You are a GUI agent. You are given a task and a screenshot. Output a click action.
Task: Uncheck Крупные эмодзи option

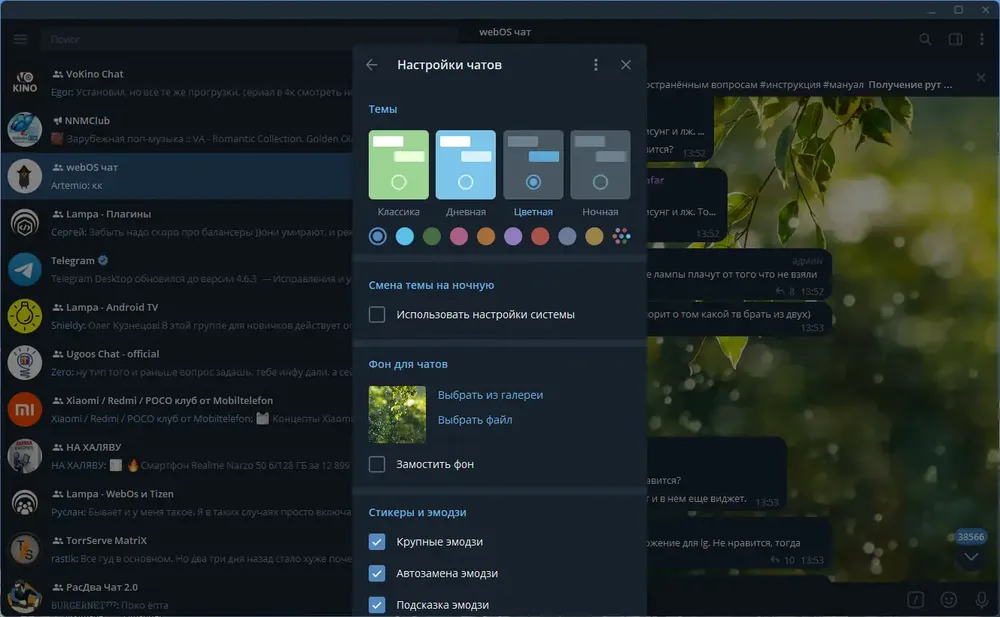pos(377,542)
